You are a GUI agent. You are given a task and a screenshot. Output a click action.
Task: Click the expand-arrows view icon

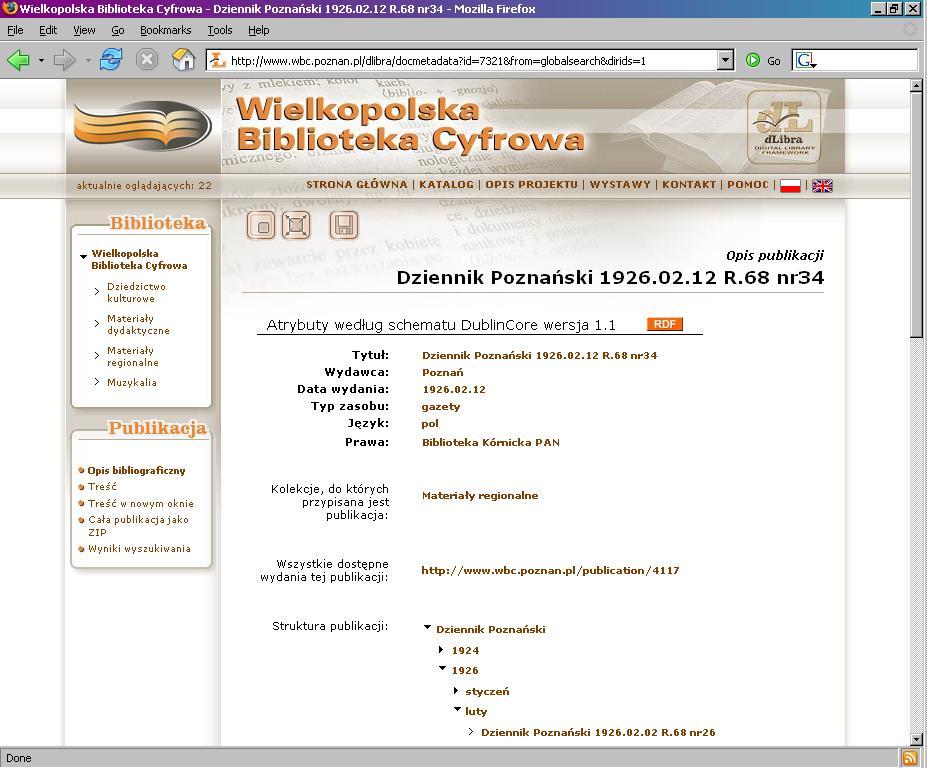pyautogui.click(x=296, y=225)
